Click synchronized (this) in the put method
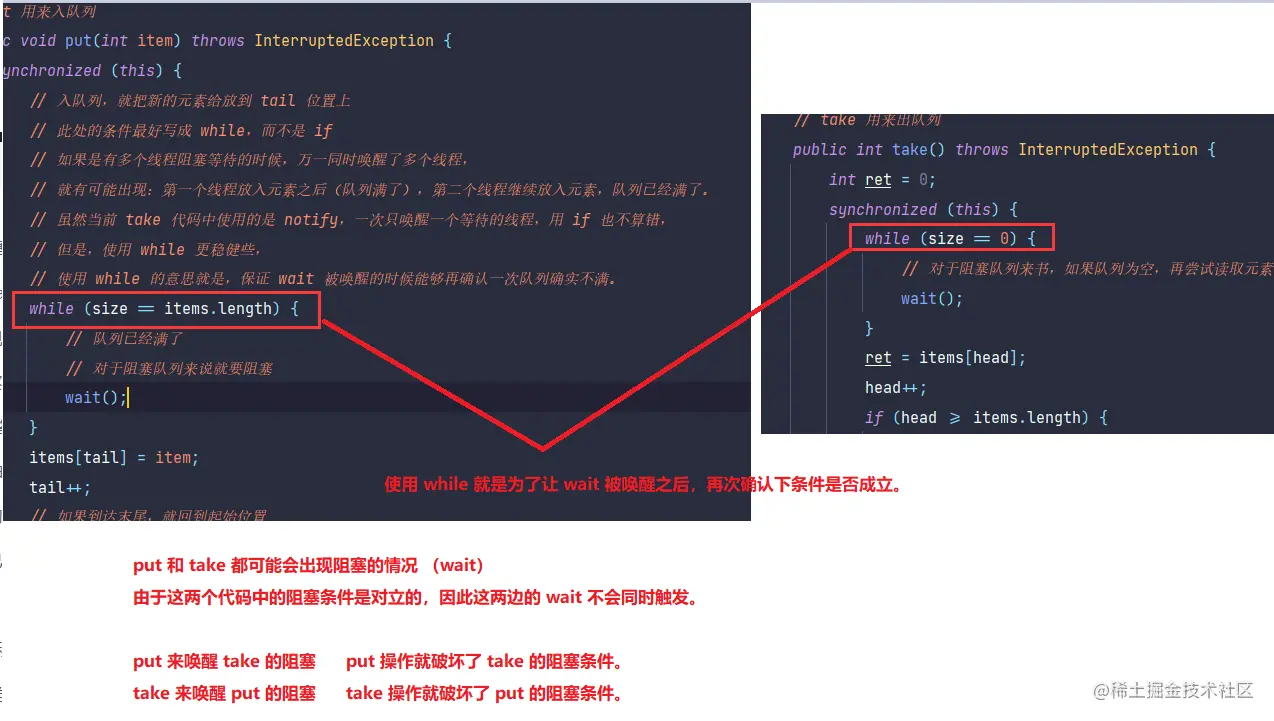 (92, 71)
